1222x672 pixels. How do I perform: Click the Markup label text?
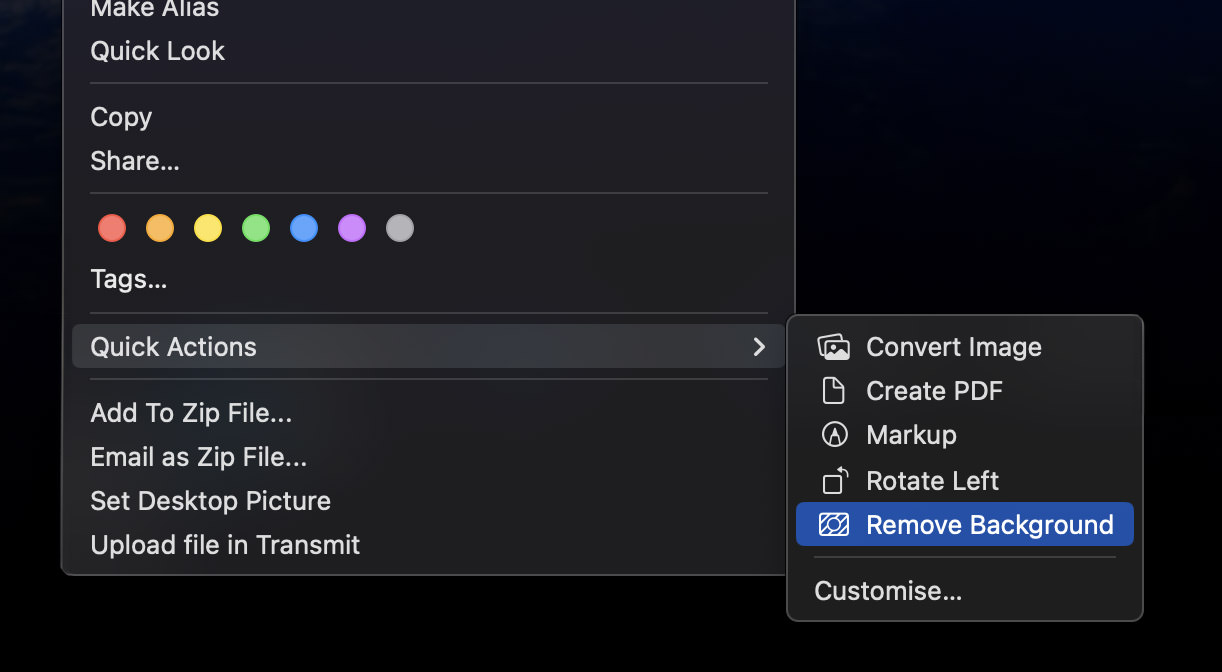pos(911,435)
